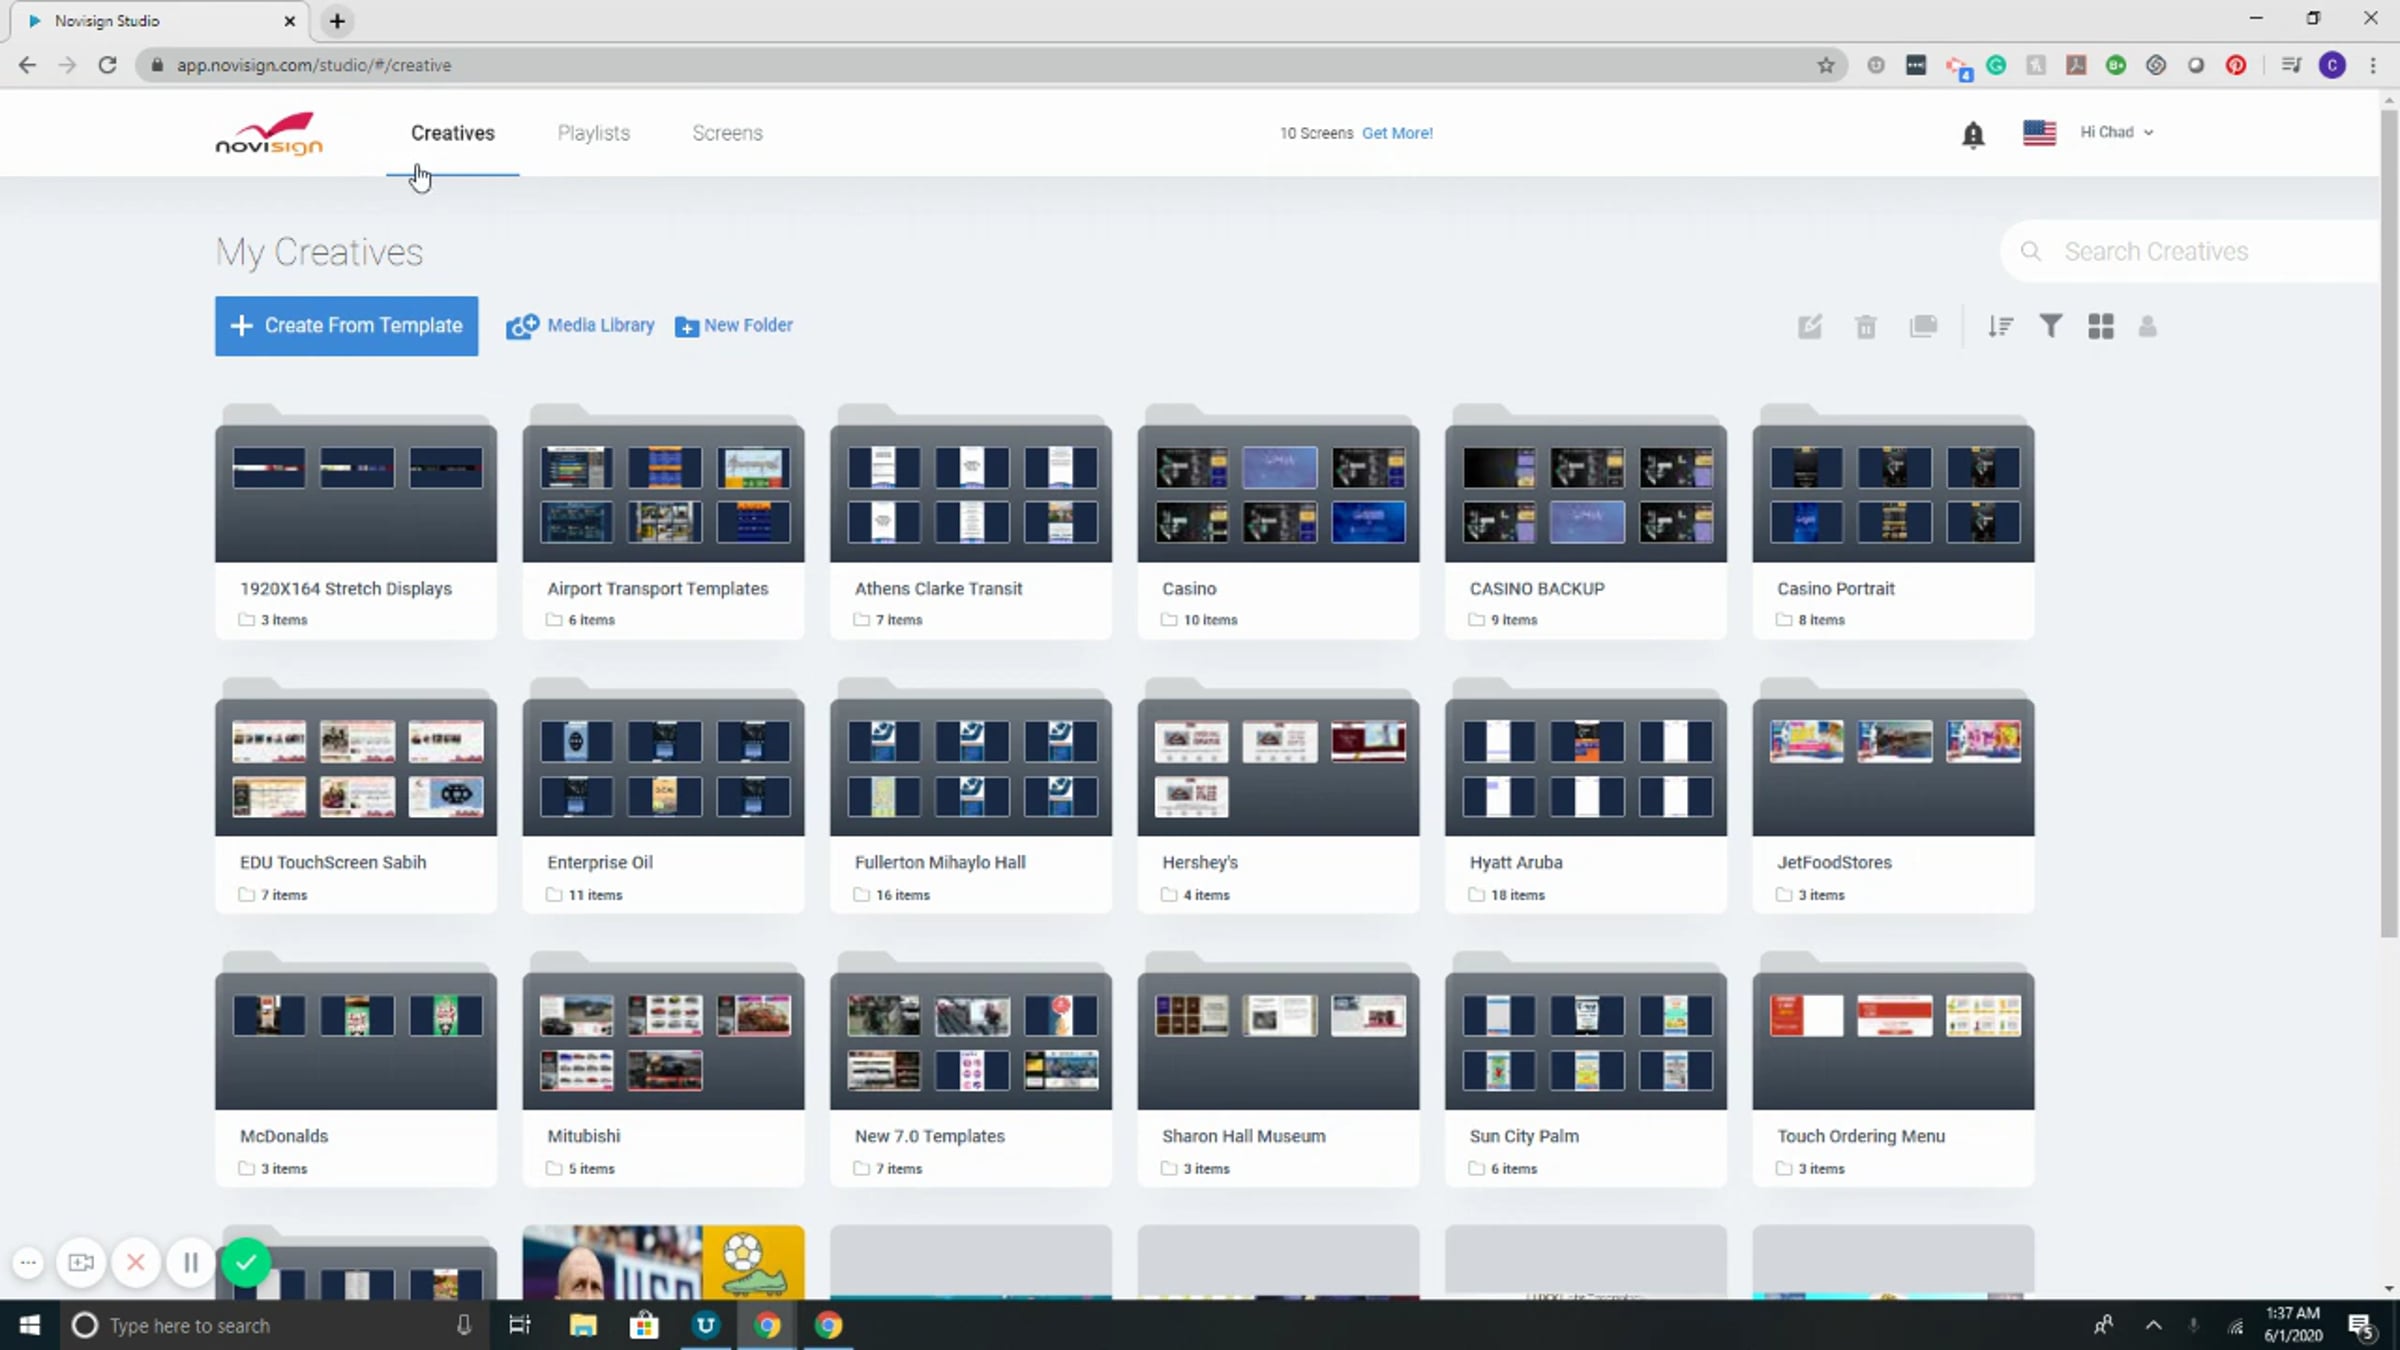2400x1350 pixels.
Task: Click the duplicate creatives icon
Action: point(1923,326)
